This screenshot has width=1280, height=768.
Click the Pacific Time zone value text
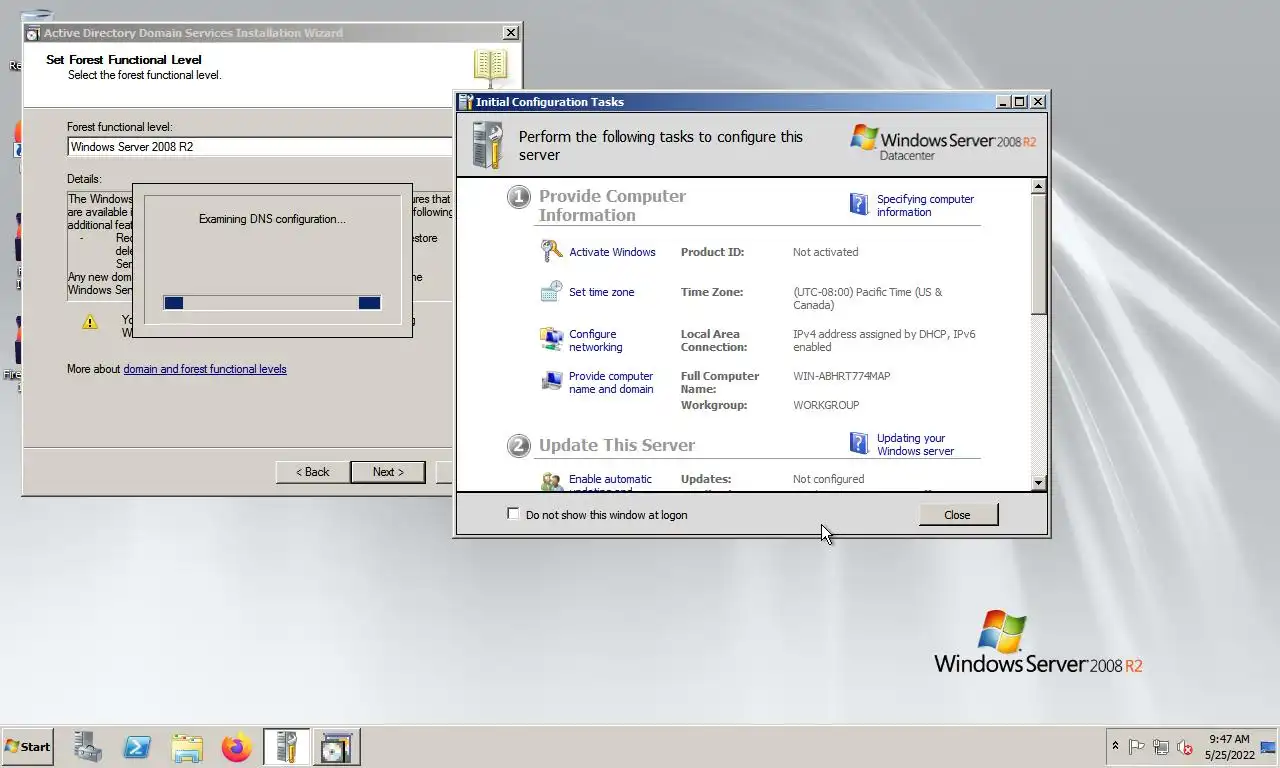point(867,299)
